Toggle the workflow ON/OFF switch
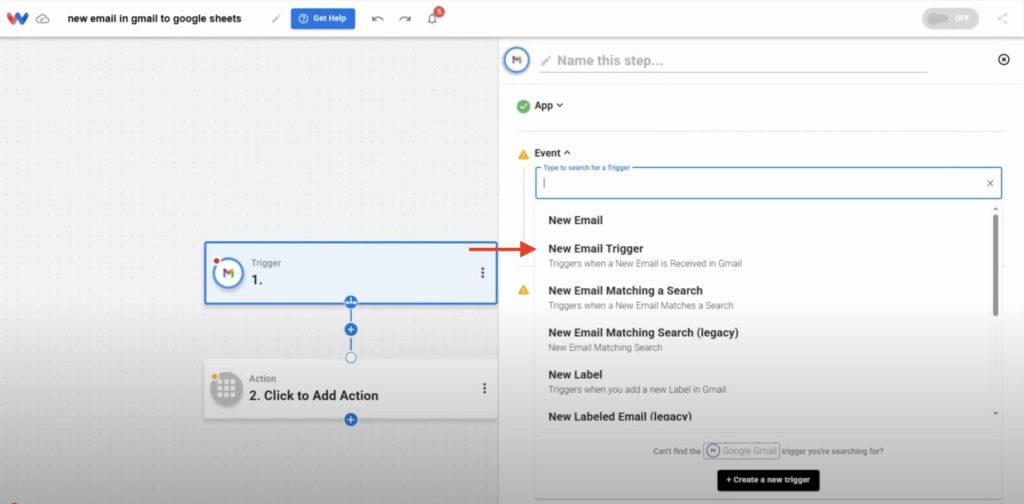The width and height of the screenshot is (1024, 504). point(950,18)
